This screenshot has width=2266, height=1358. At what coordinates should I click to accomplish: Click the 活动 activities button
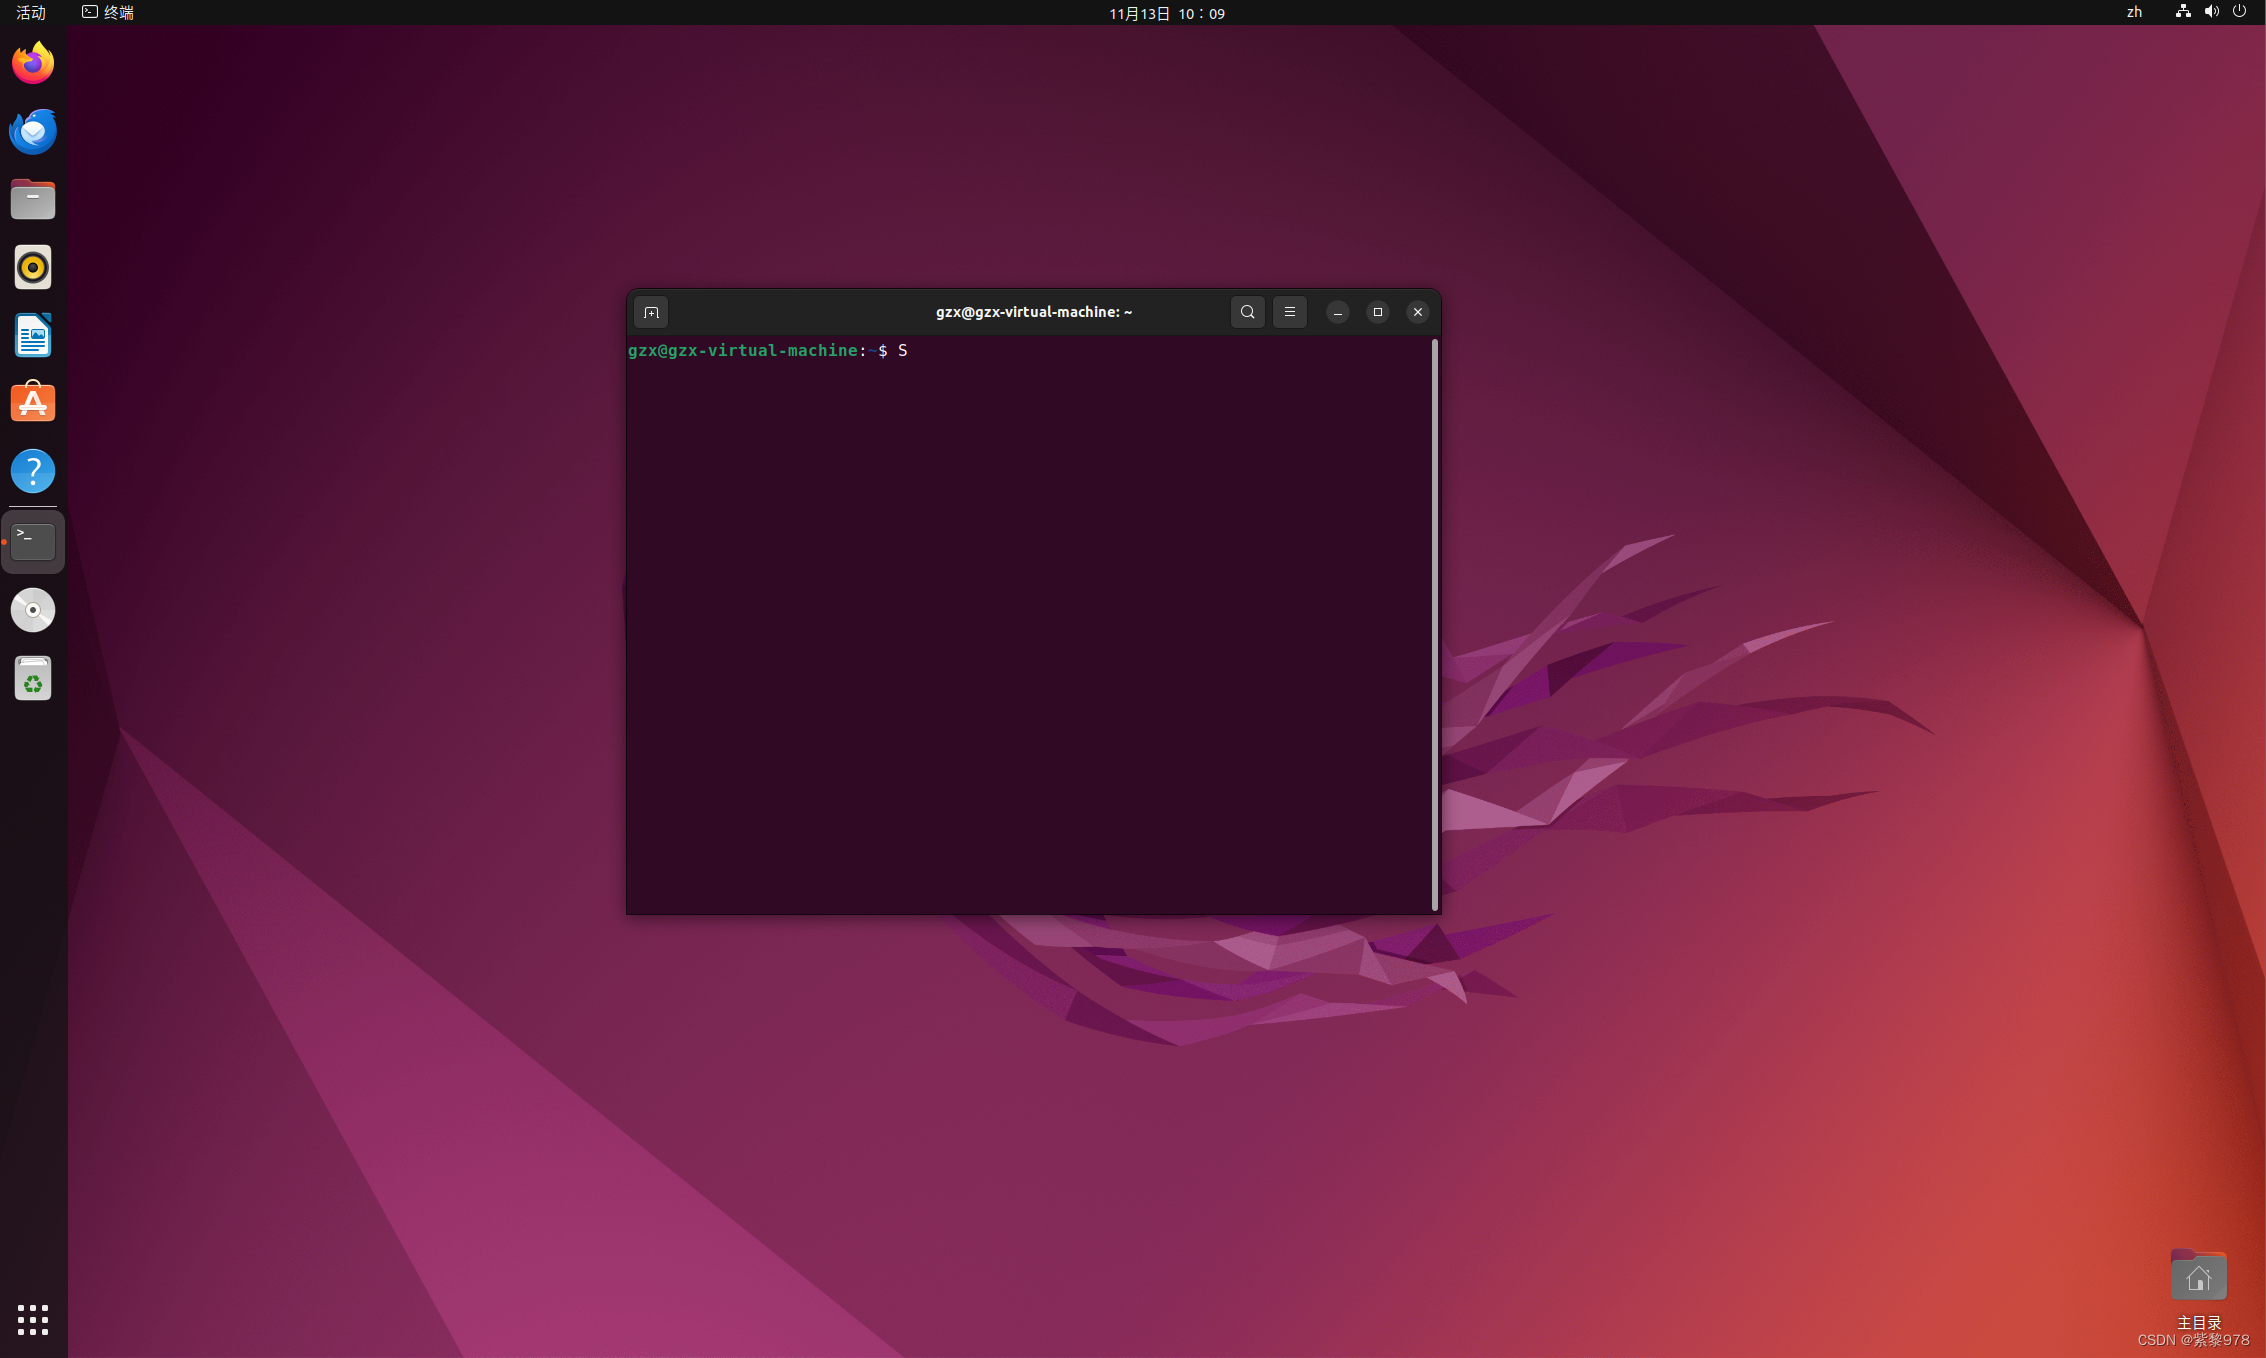coord(31,13)
